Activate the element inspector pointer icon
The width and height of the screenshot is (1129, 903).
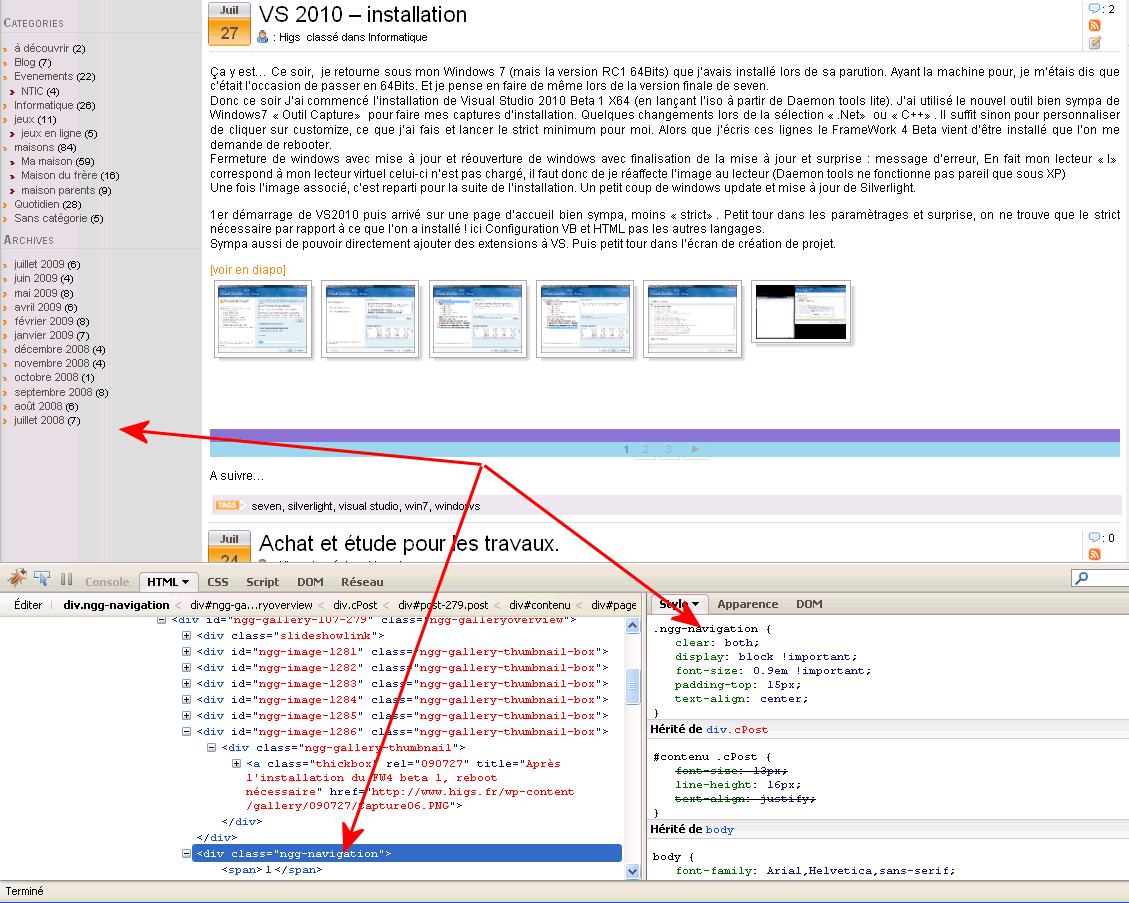click(x=42, y=579)
